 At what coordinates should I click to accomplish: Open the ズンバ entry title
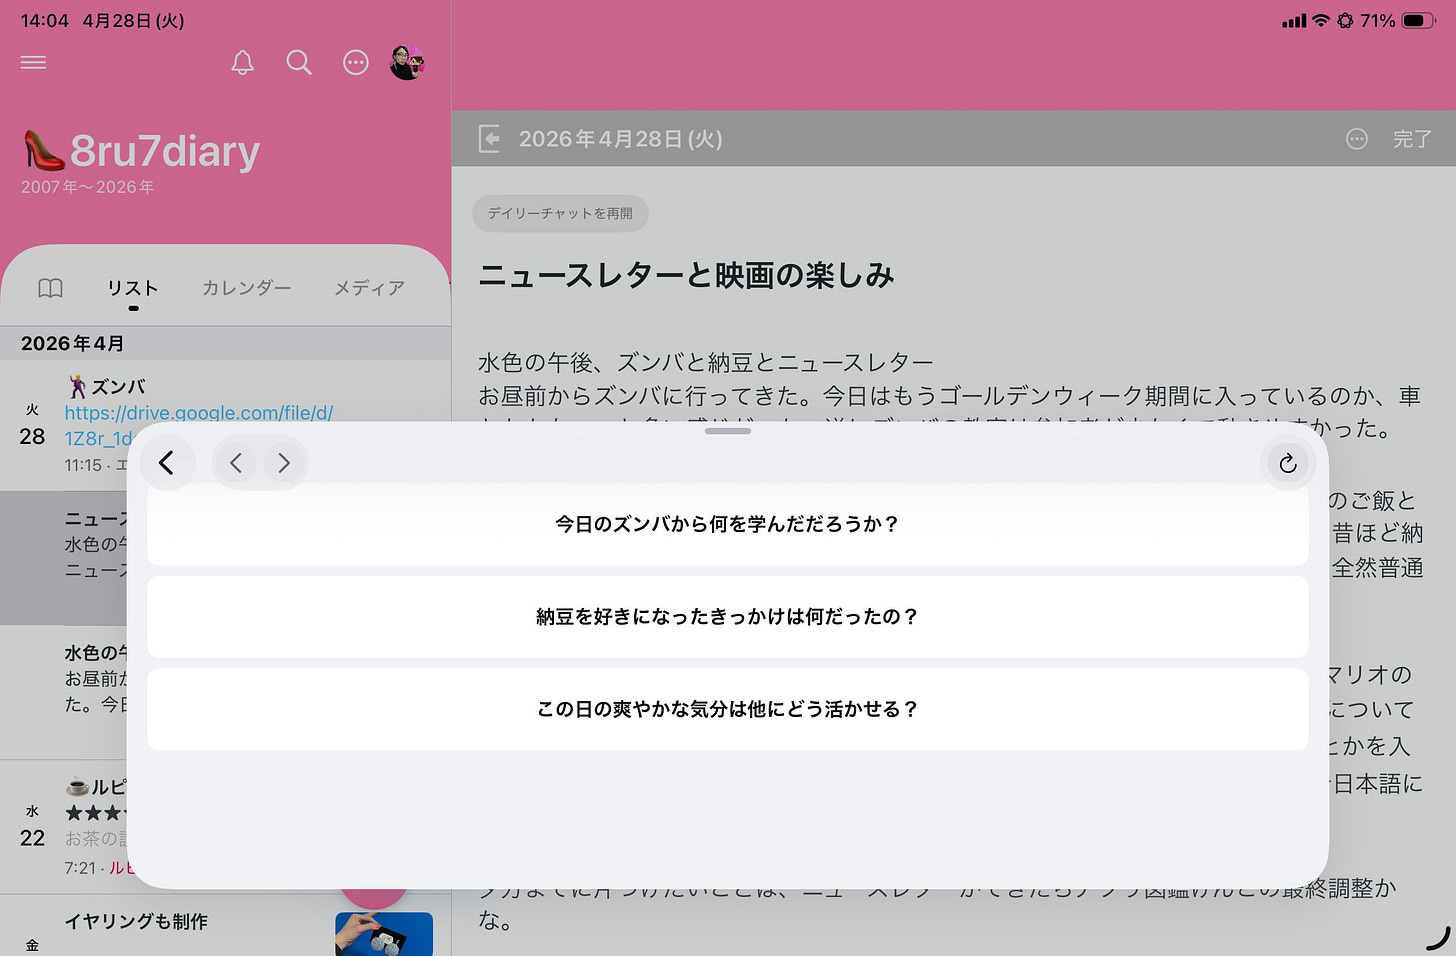click(x=107, y=386)
